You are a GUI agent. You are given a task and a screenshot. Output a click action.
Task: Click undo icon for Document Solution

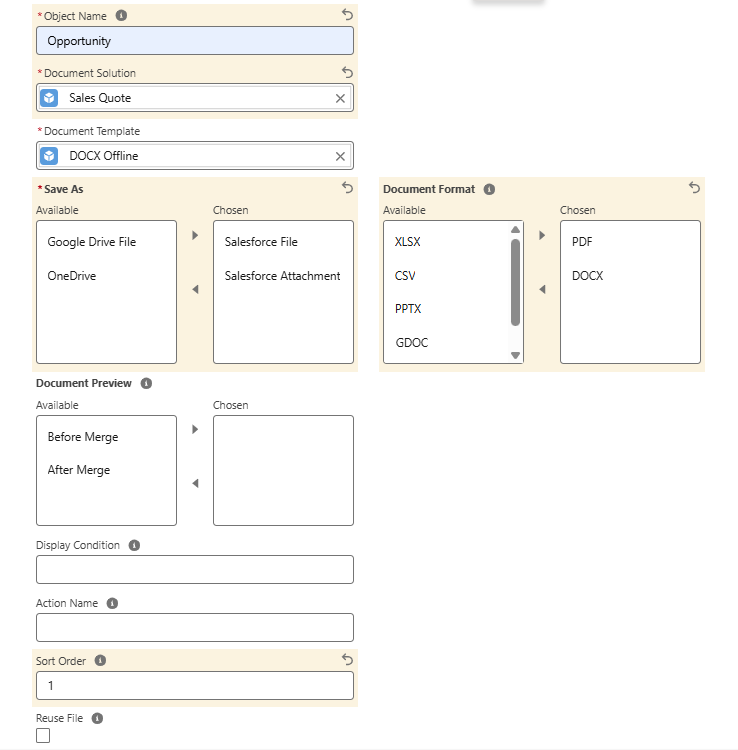347,73
